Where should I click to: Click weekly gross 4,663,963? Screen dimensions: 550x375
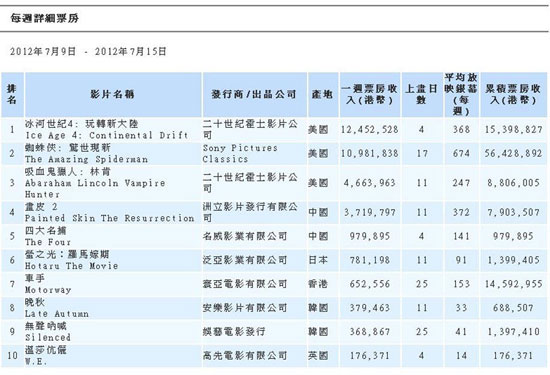(x=370, y=183)
